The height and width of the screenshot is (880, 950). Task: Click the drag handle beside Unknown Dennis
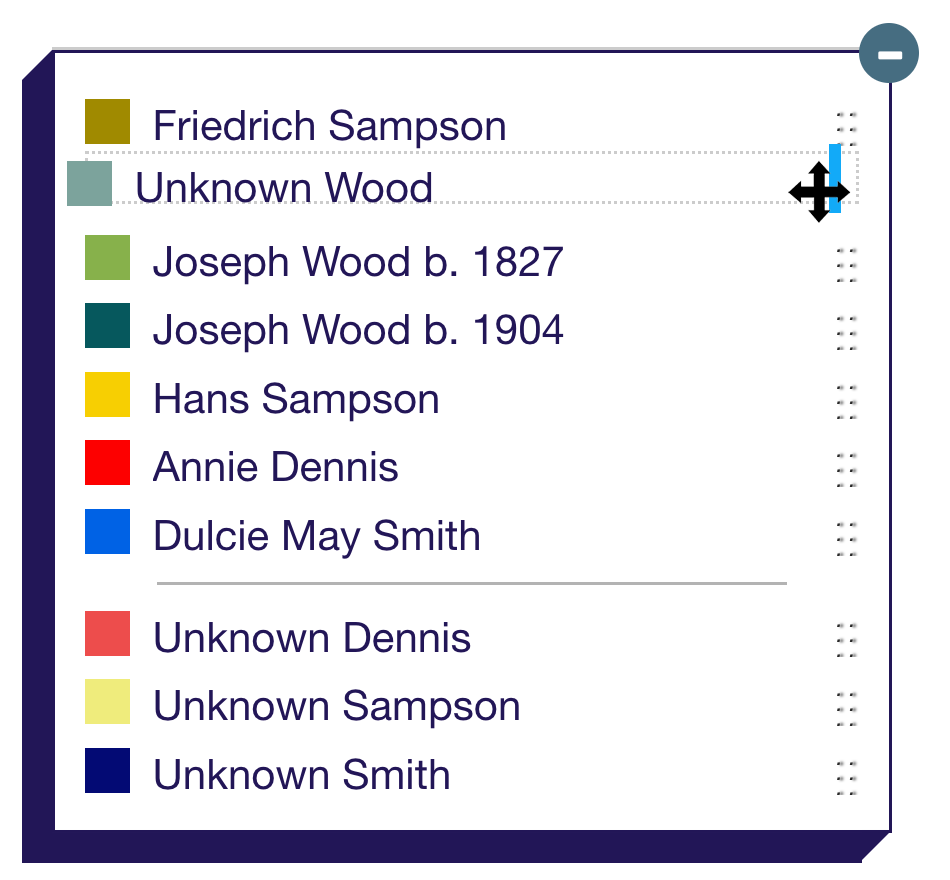click(846, 639)
